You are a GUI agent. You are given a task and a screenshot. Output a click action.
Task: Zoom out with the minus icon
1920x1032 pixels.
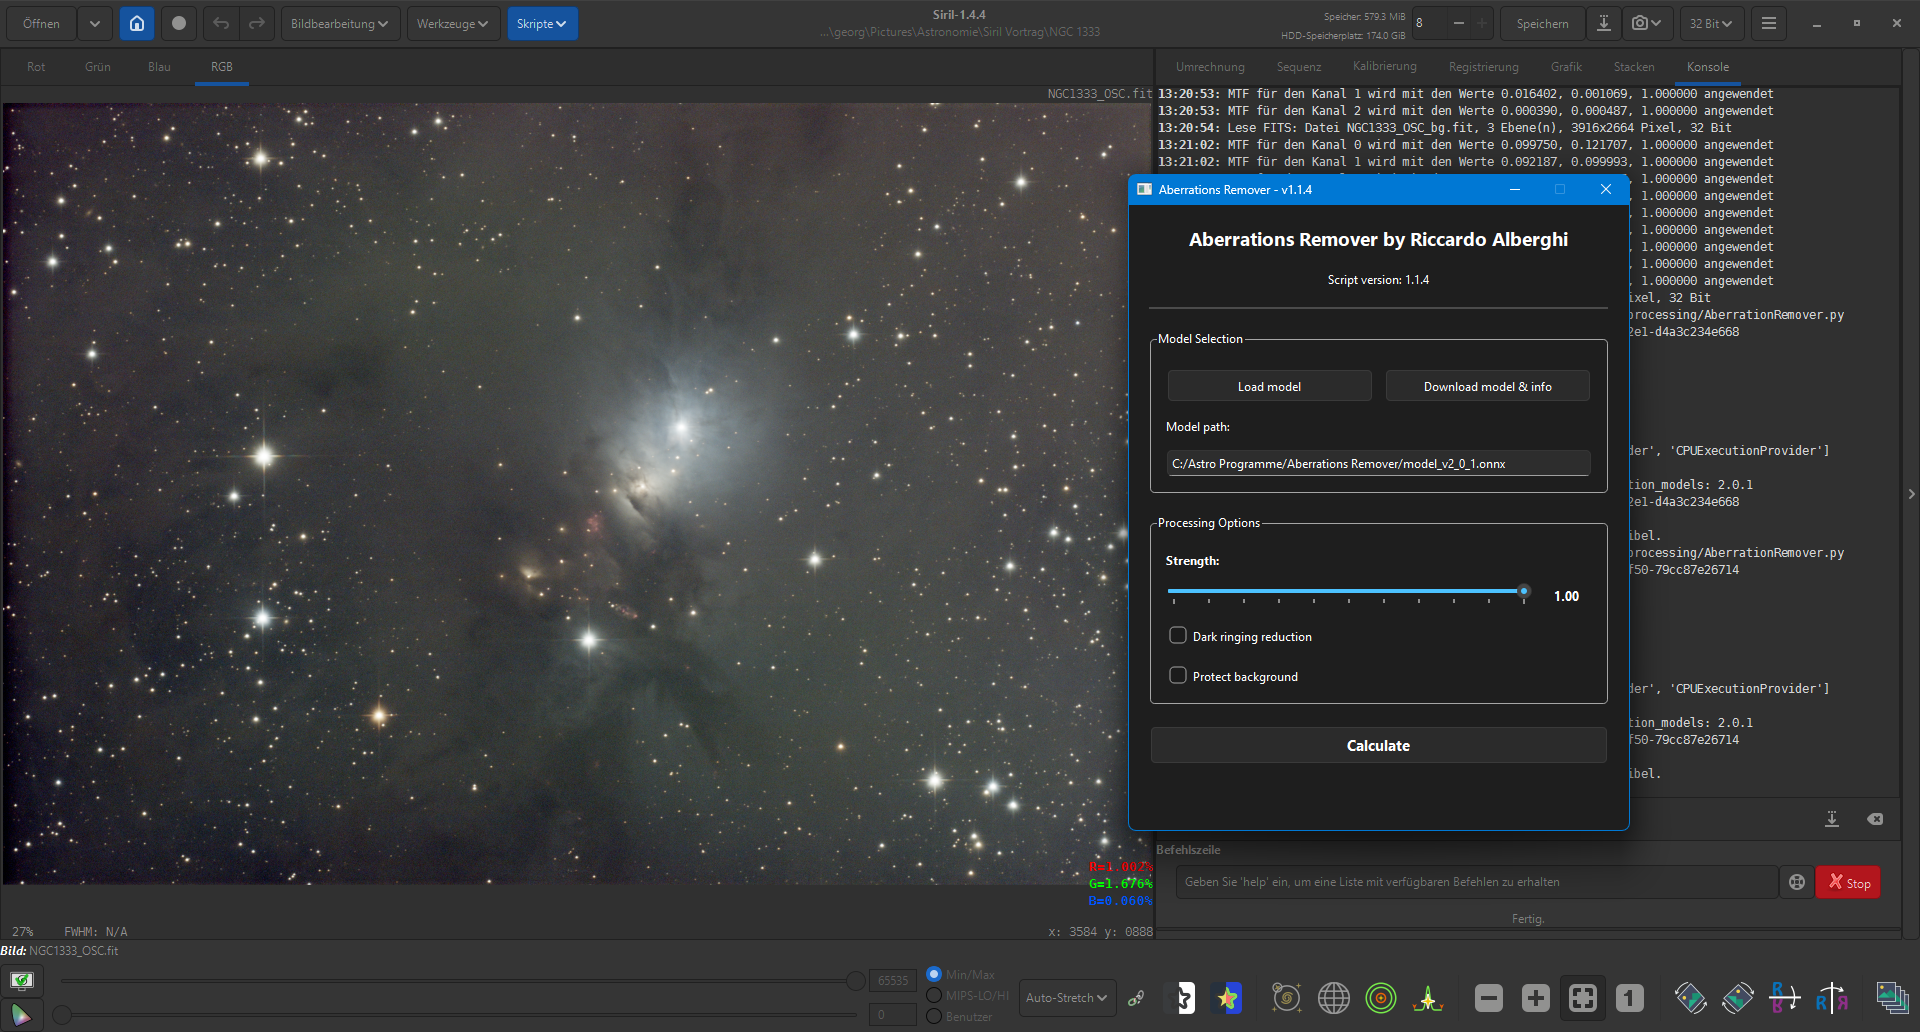pyautogui.click(x=1489, y=998)
